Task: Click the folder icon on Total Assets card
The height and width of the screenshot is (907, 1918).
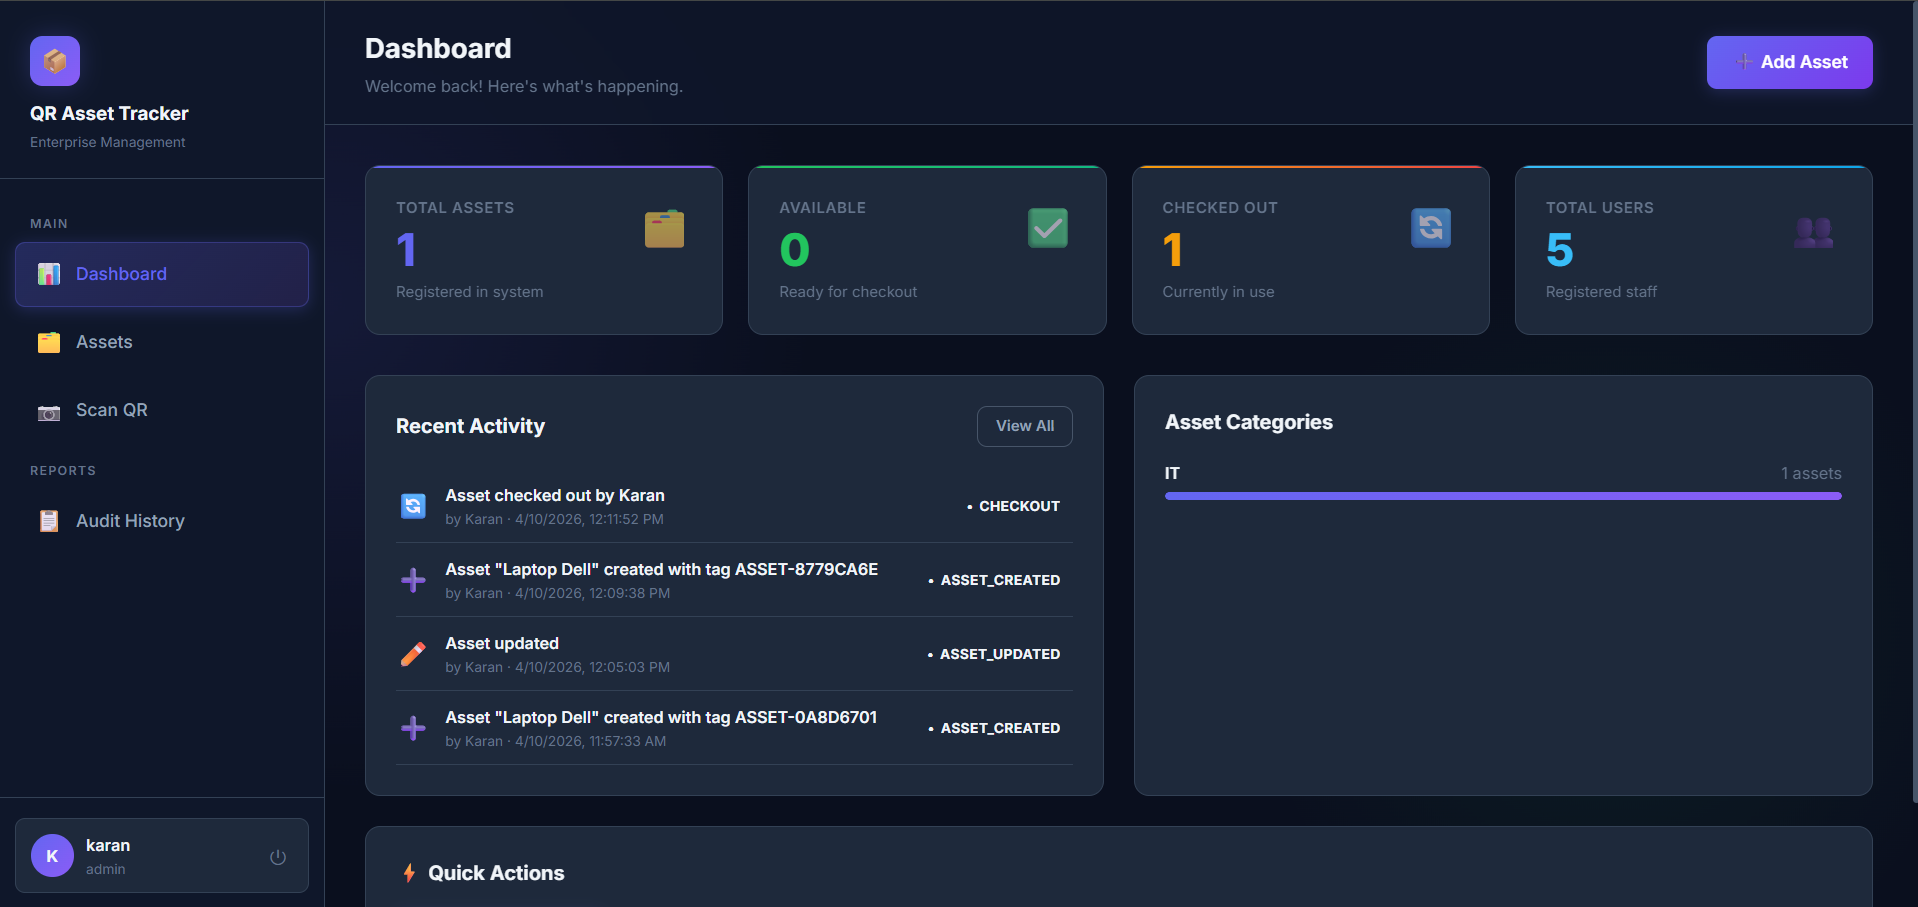Action: pos(664,228)
